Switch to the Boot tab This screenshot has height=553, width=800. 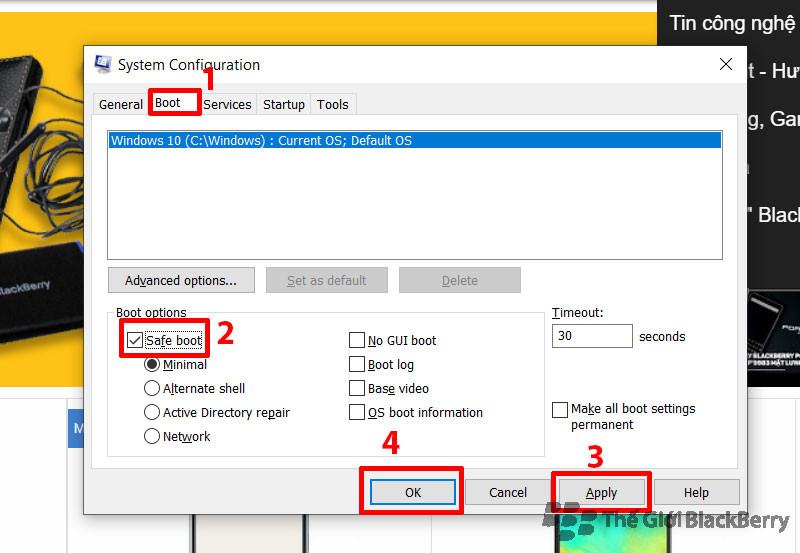tap(168, 103)
